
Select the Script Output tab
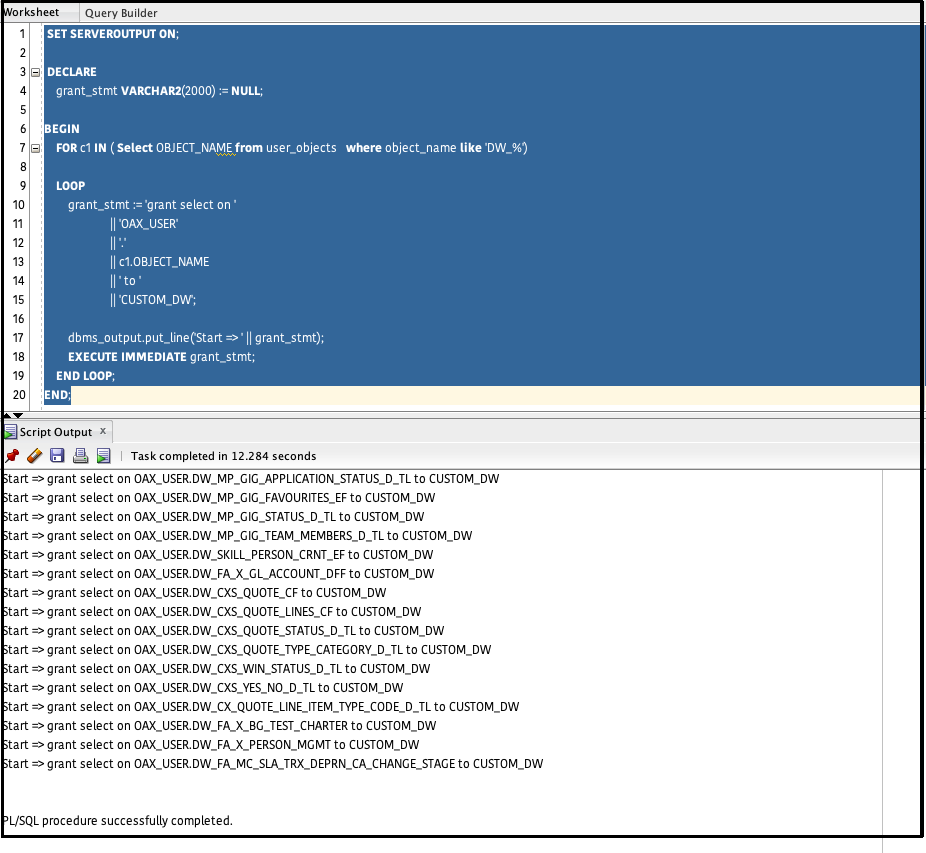[56, 432]
